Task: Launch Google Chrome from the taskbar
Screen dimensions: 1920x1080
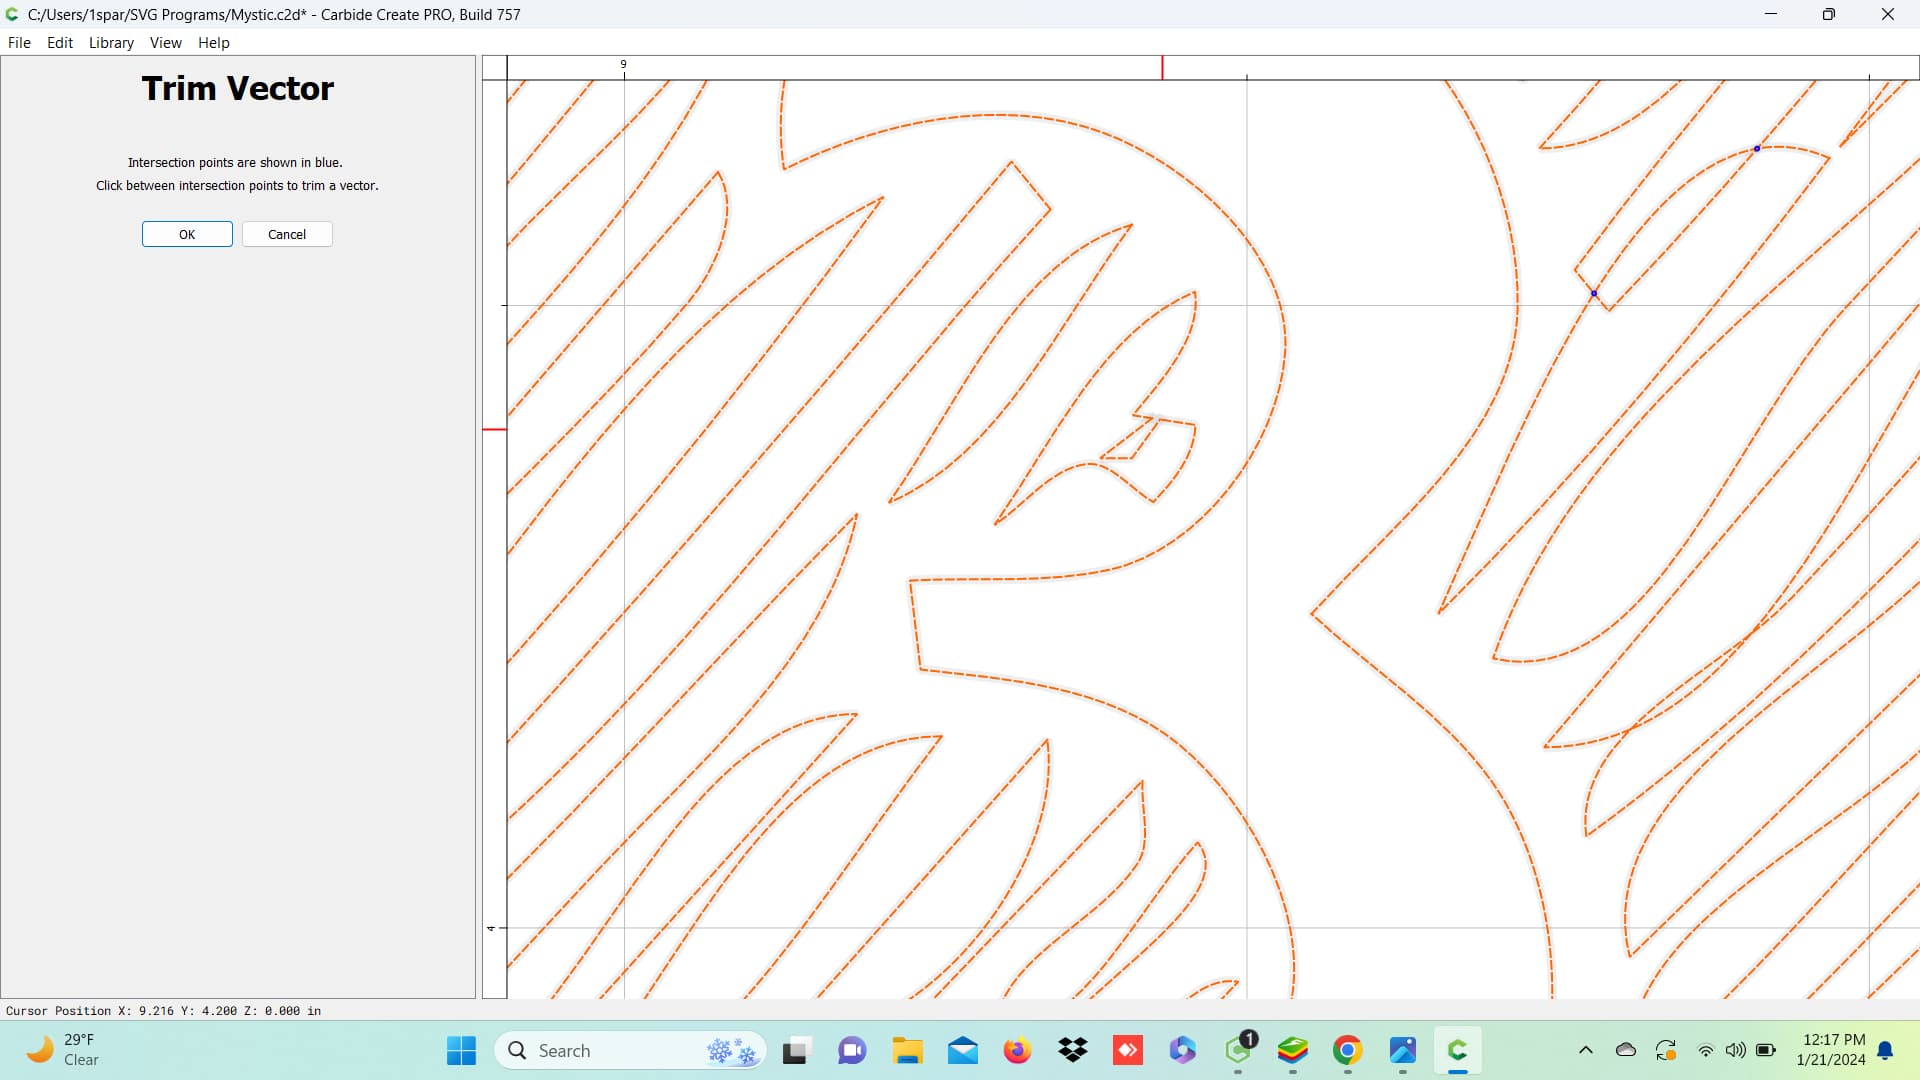Action: (x=1348, y=1050)
